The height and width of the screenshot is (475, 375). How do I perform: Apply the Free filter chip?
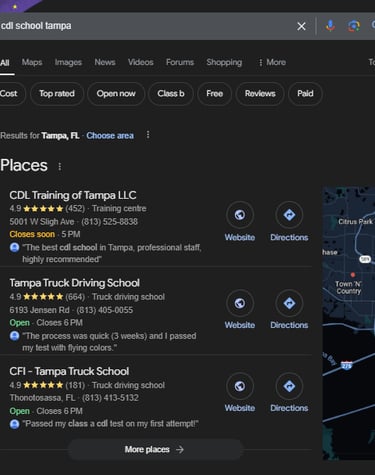click(x=215, y=94)
